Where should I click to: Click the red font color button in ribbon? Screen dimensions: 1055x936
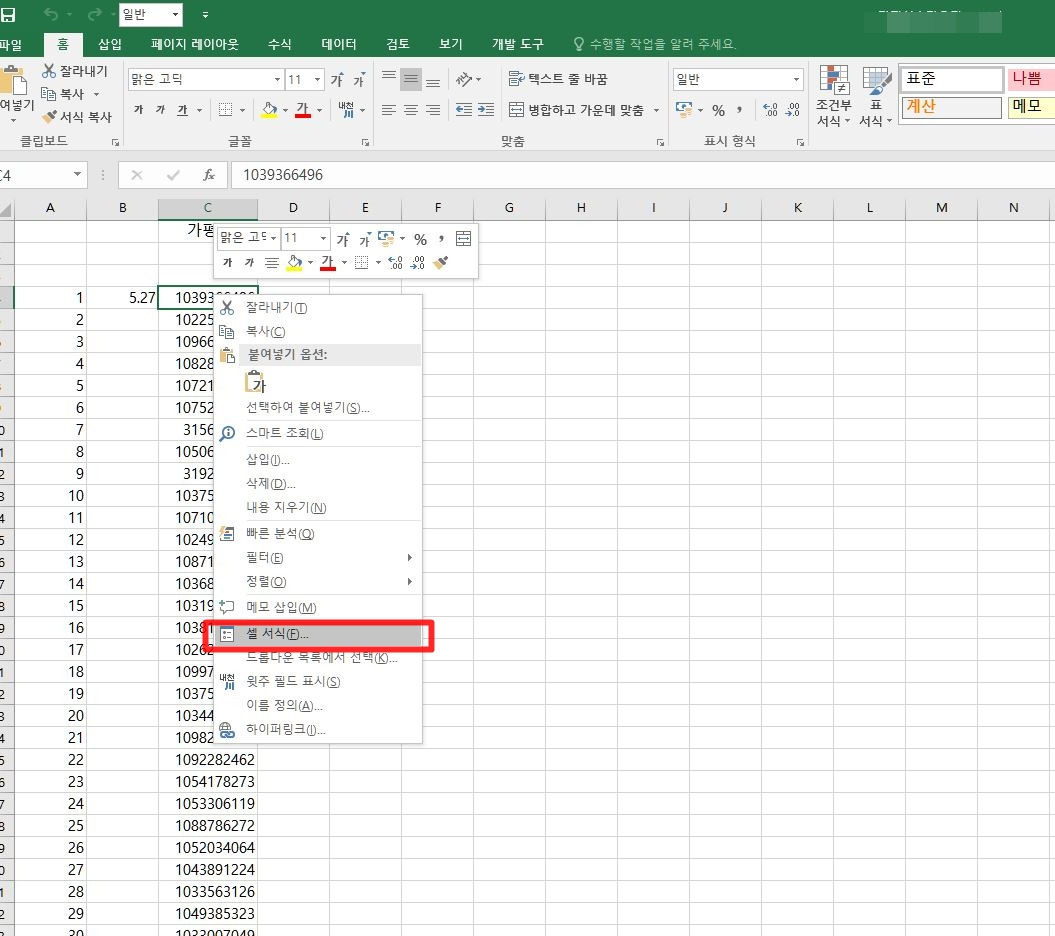pyautogui.click(x=303, y=110)
